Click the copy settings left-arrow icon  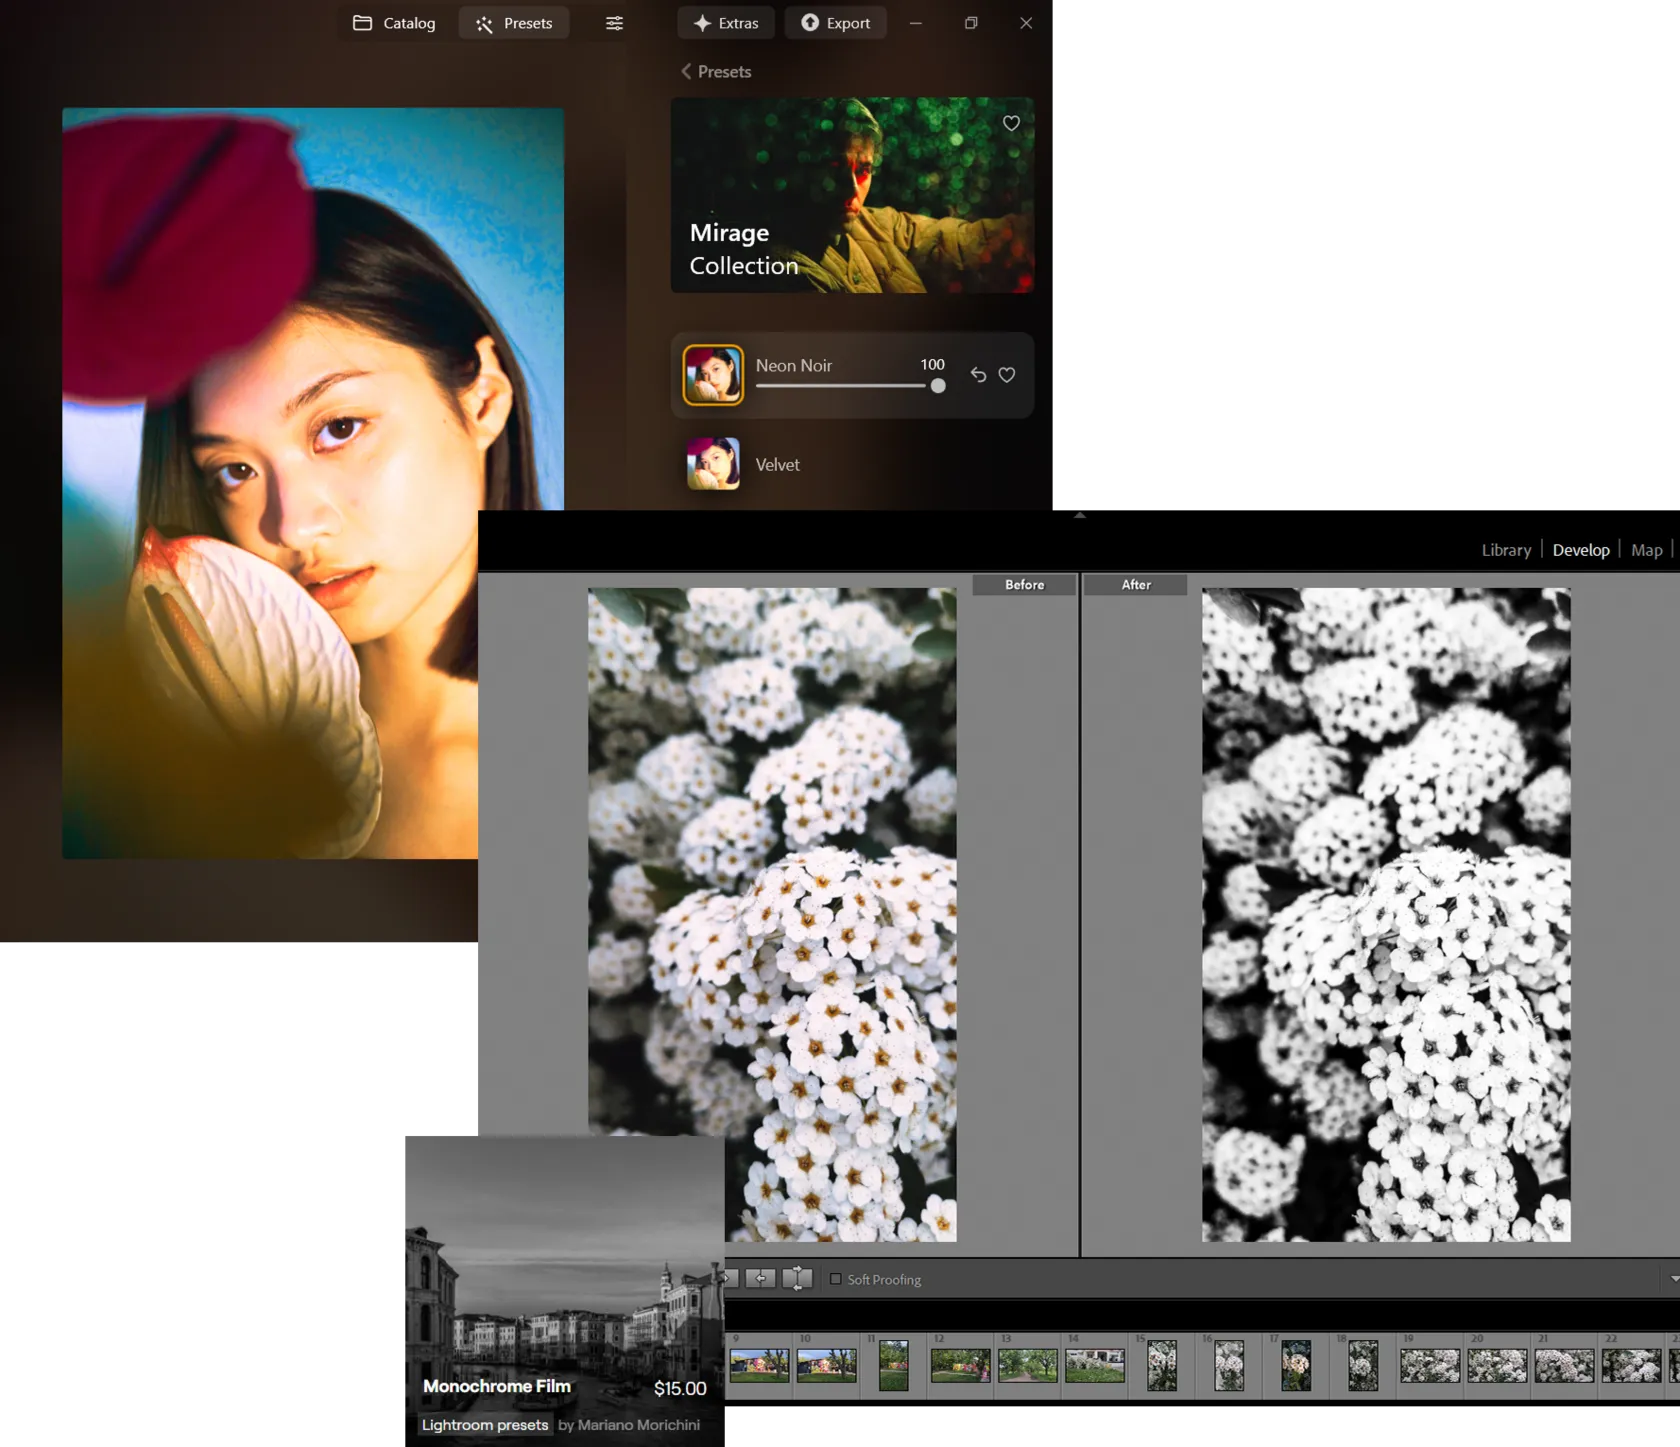[x=760, y=1278]
